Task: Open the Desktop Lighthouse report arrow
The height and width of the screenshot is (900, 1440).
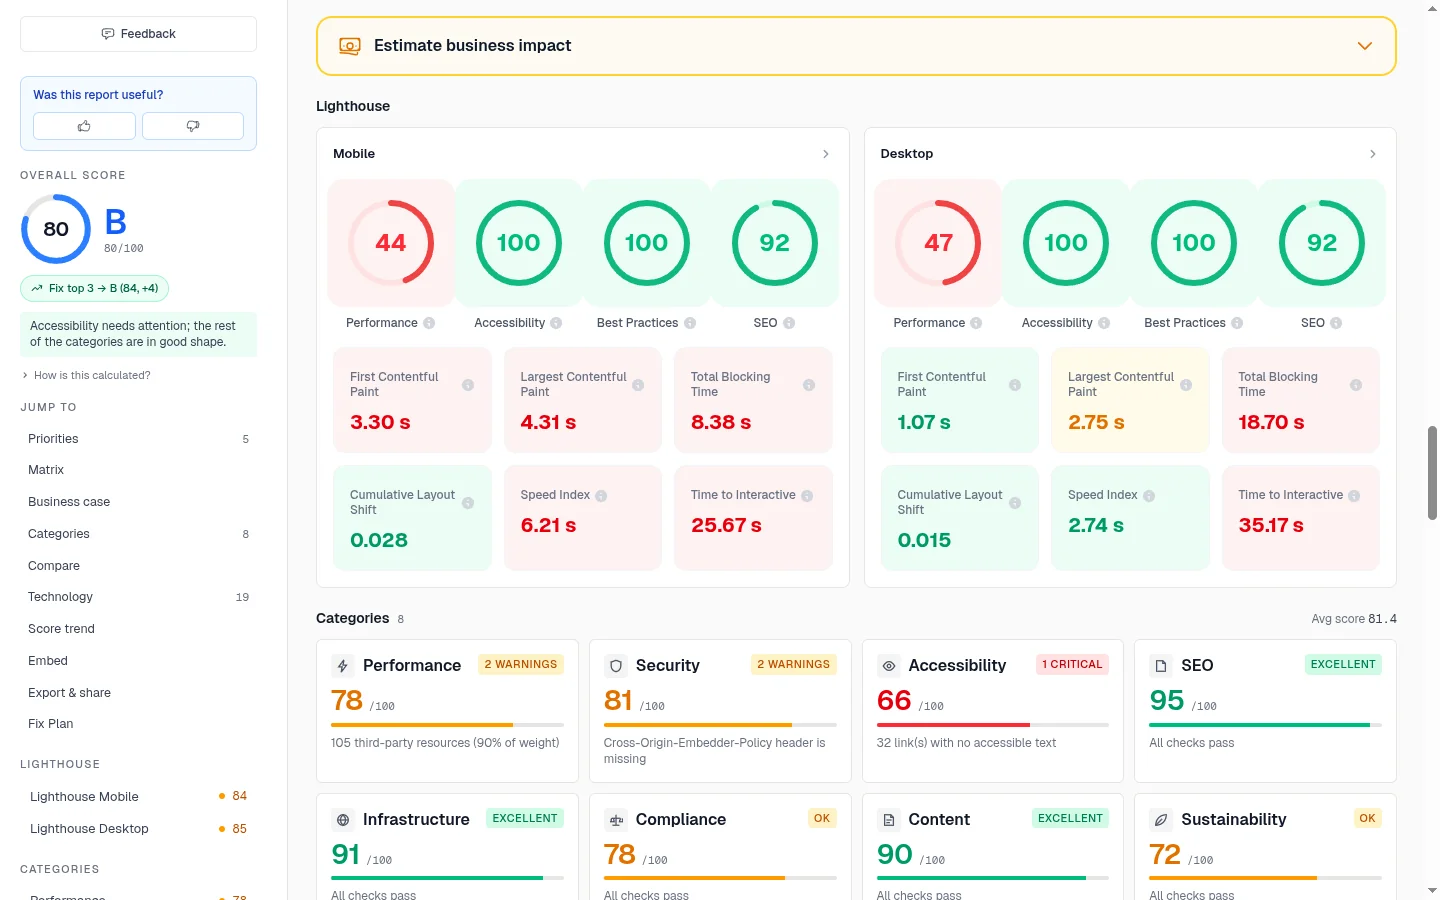Action: coord(1372,154)
